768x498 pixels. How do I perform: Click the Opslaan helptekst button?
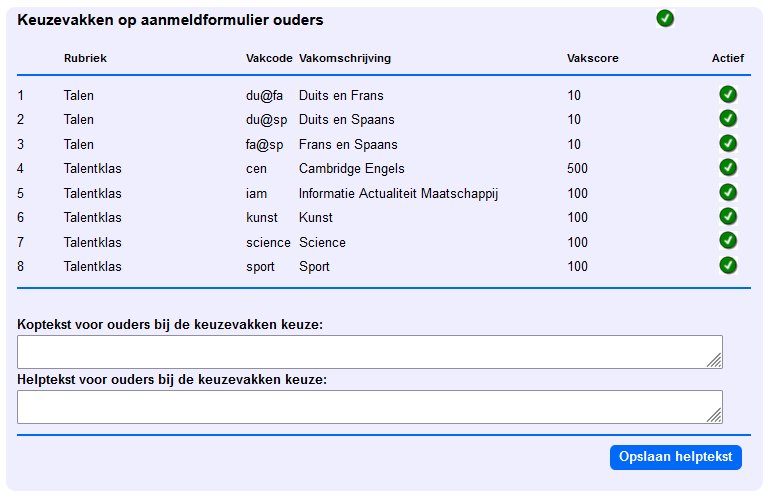(x=675, y=457)
